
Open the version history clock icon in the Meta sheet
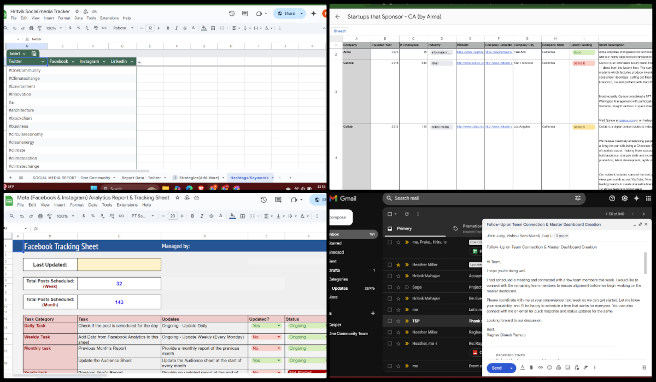263,200
